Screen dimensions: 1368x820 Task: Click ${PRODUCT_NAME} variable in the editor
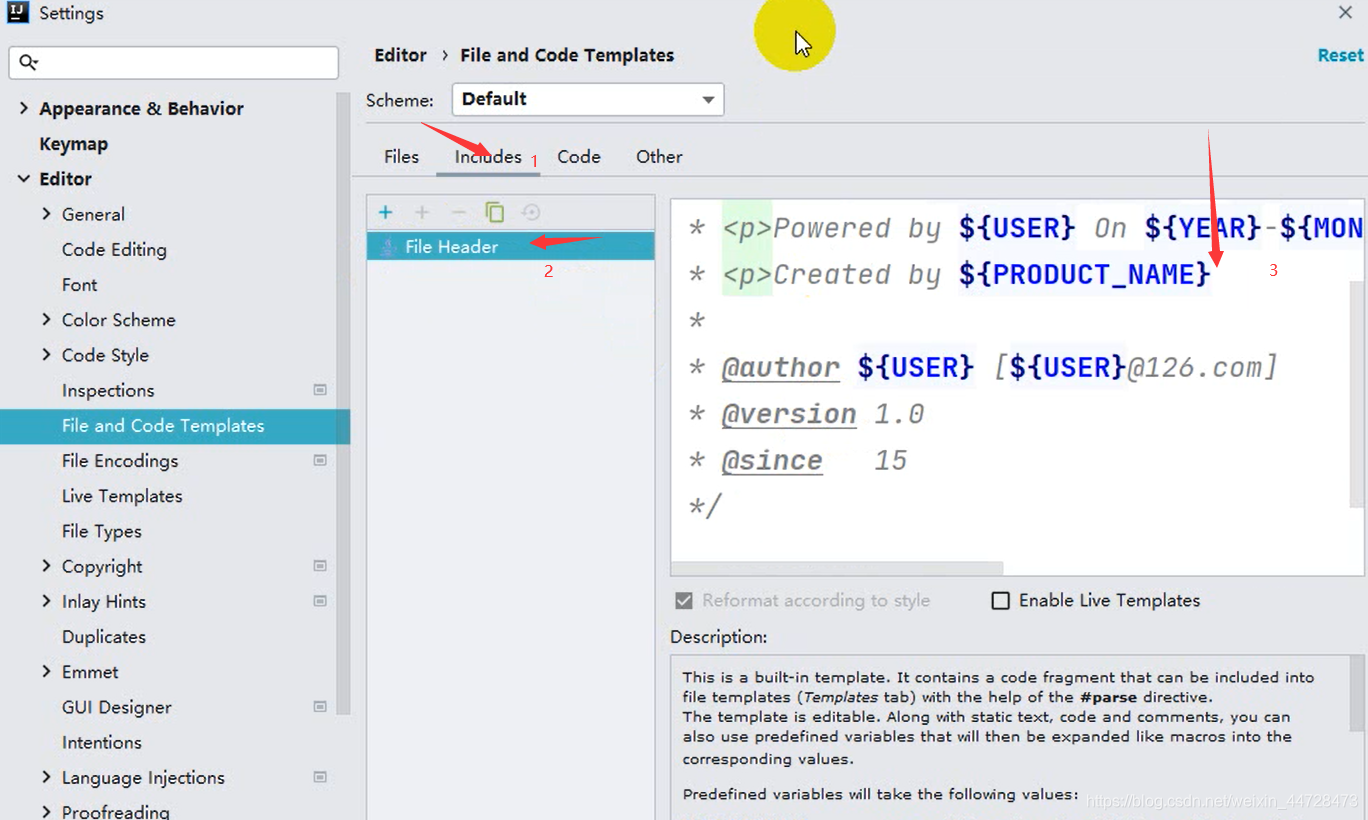[x=1085, y=275]
